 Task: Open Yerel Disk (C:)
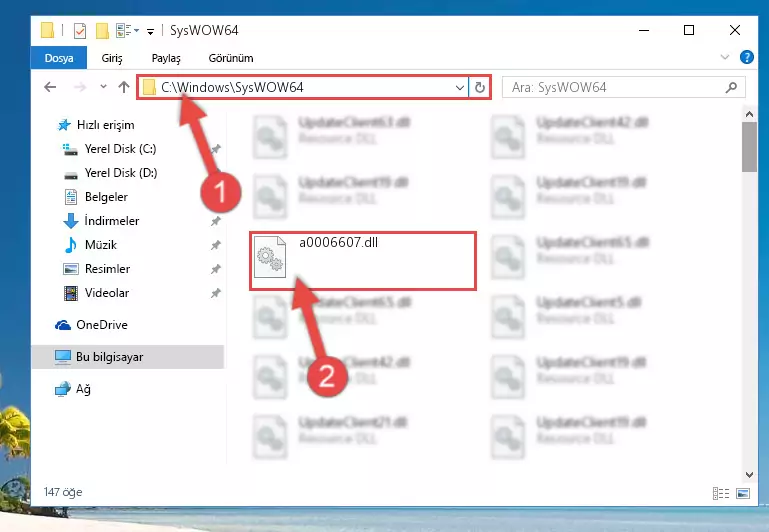[120, 149]
